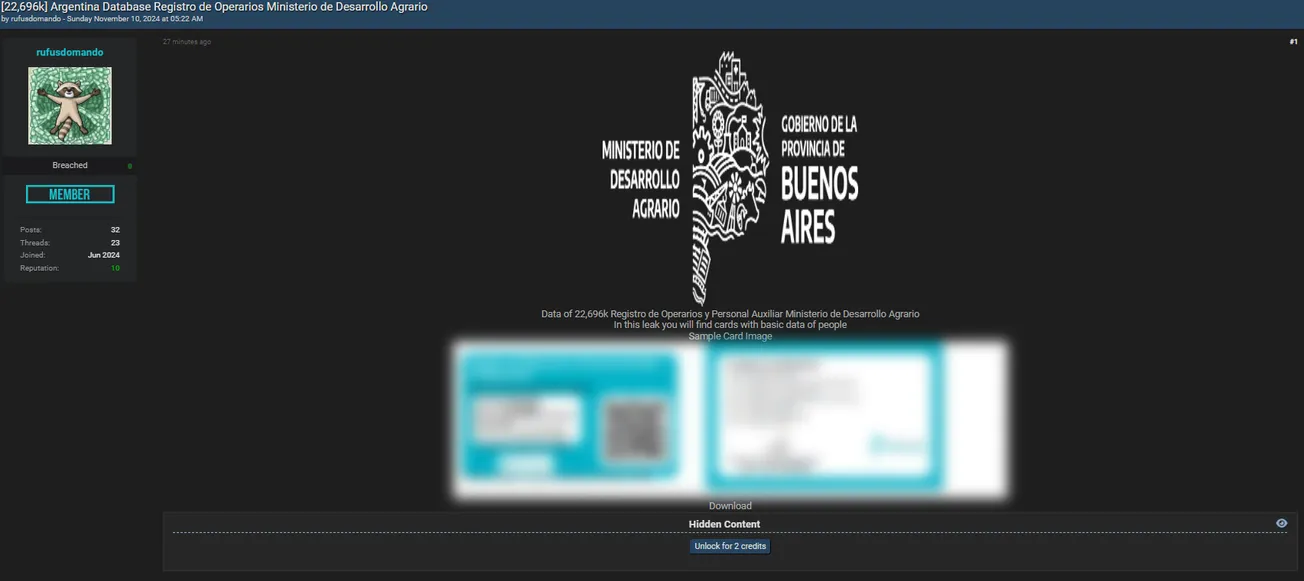Click the Unlock for 2 credits button
Screen dimensions: 1304x581
tap(729, 546)
